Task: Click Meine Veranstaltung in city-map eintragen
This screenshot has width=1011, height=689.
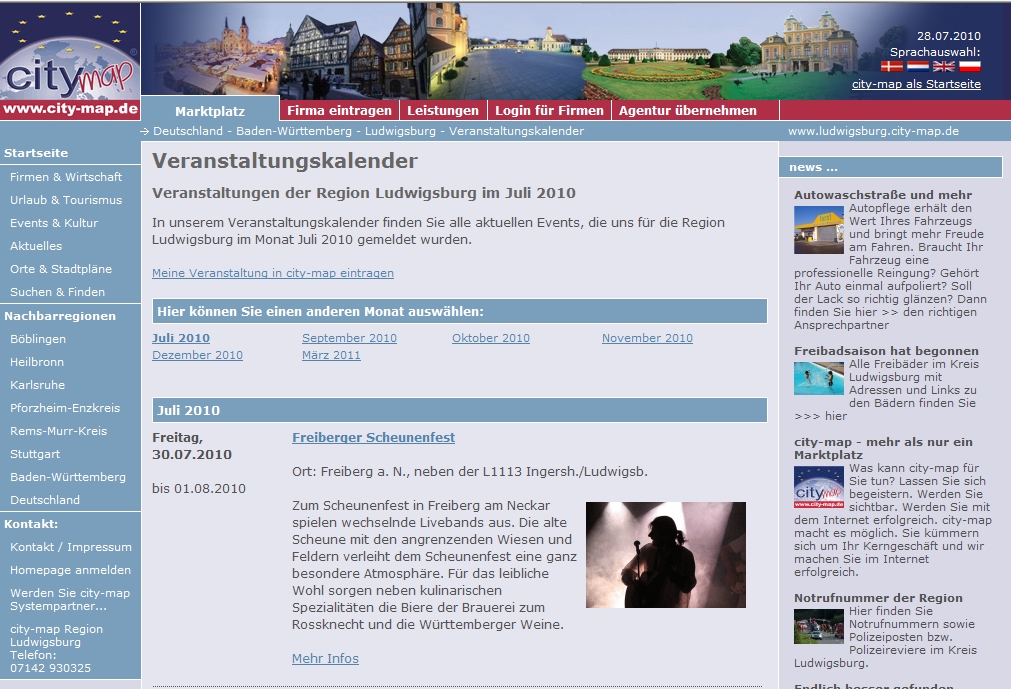Action: pos(273,273)
